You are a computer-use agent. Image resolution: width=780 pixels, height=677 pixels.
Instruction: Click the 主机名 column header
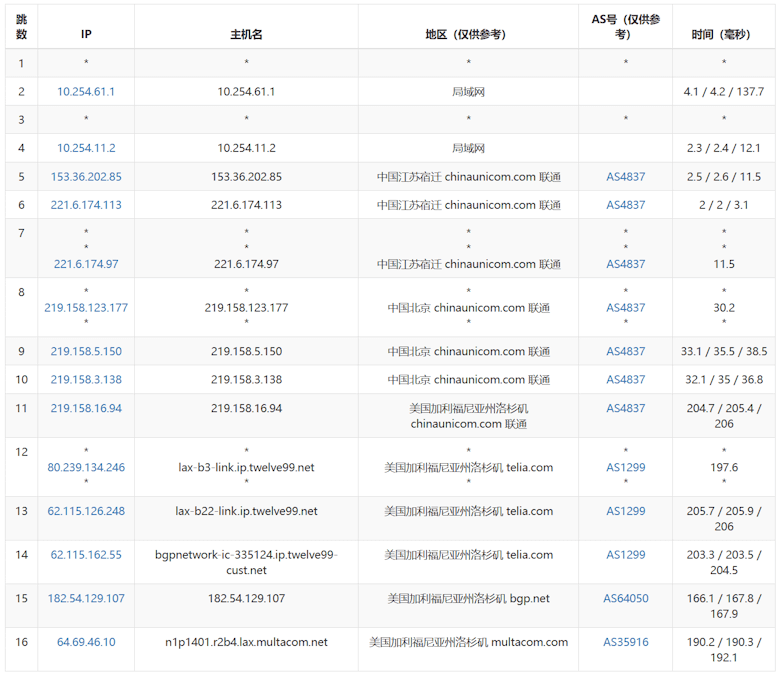246,34
